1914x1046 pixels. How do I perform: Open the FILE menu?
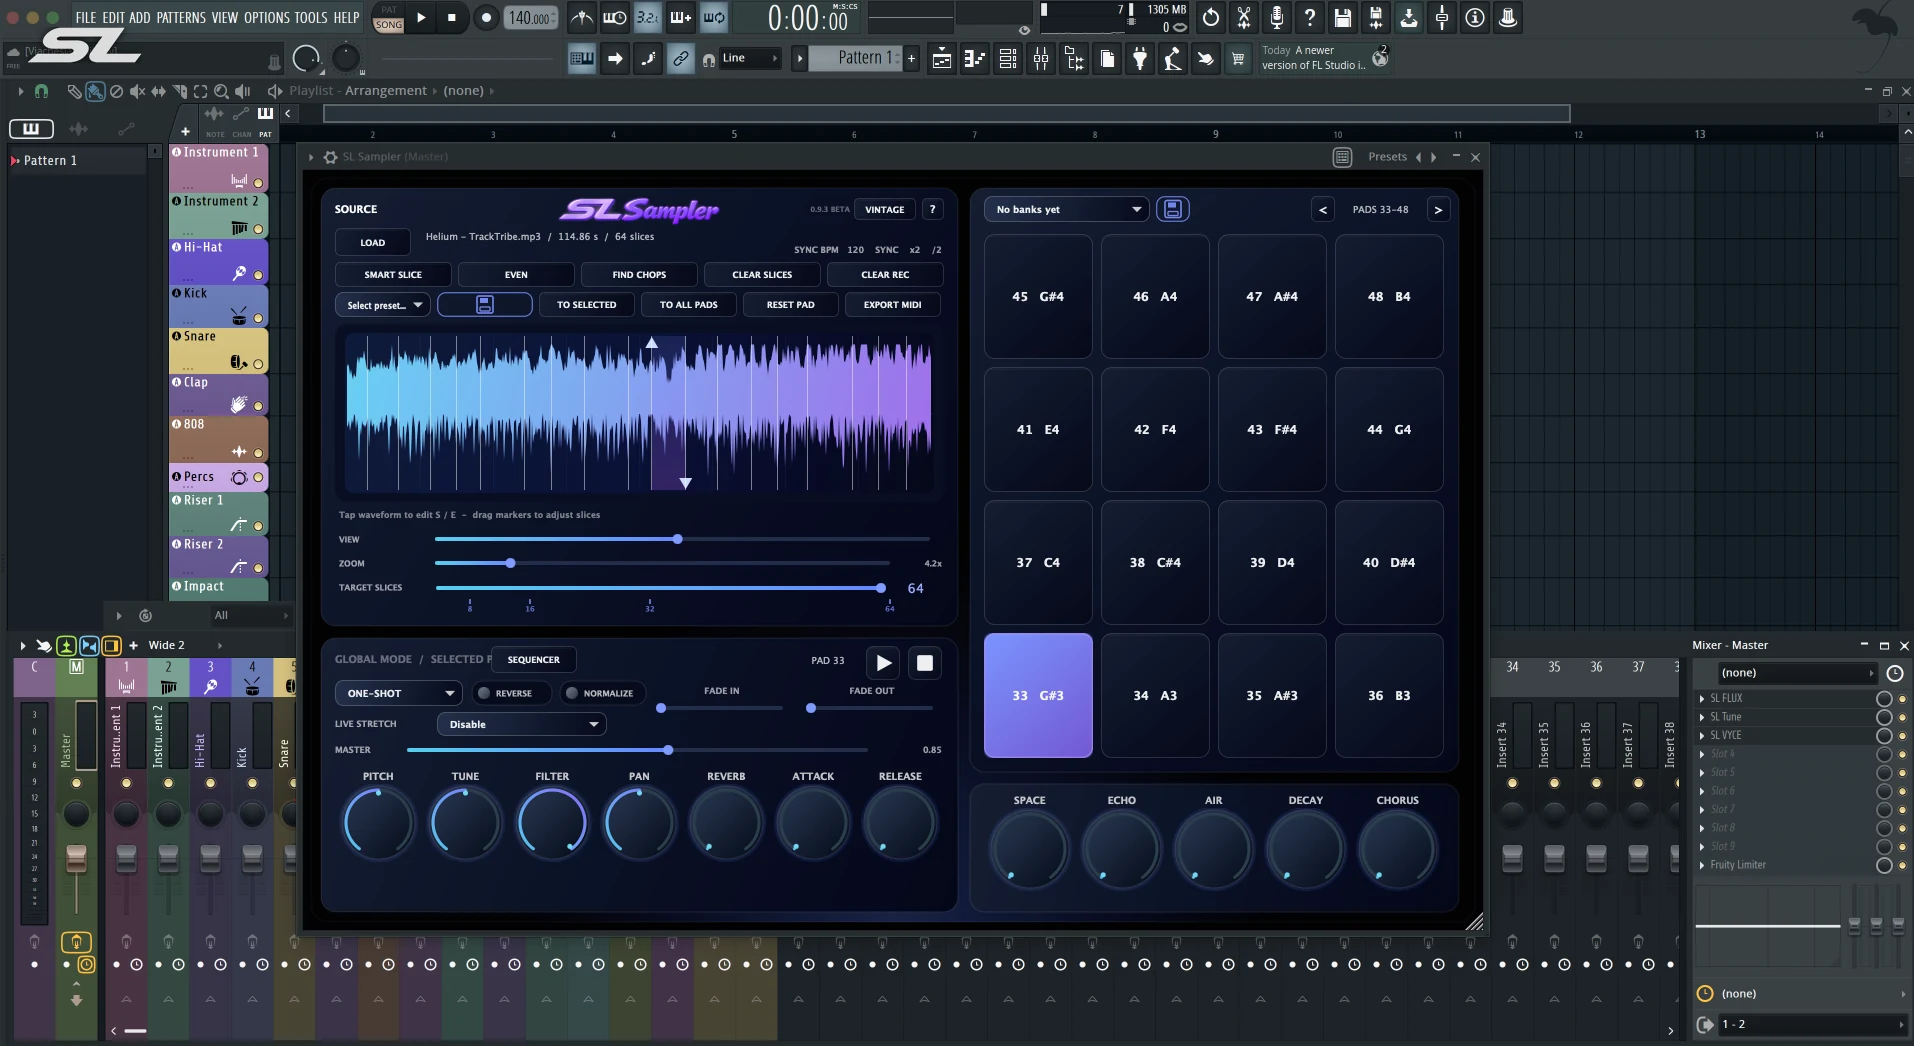(x=86, y=18)
